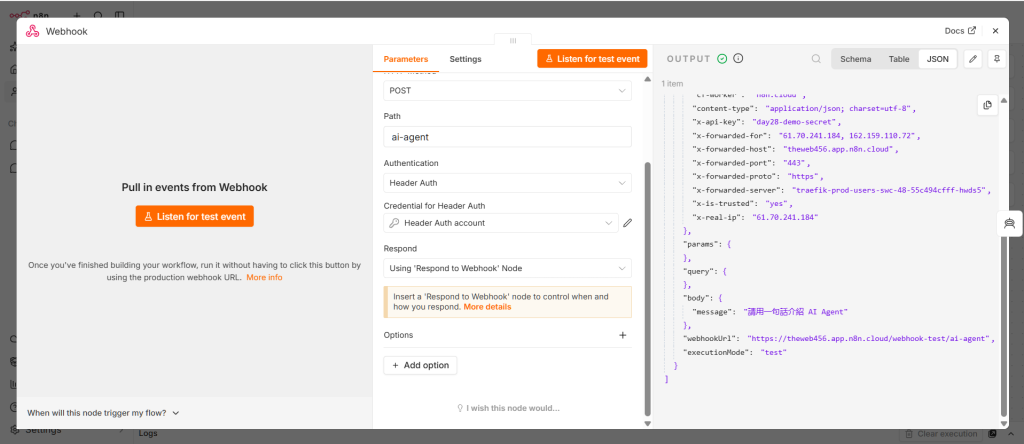Switch output view to Table
This screenshot has width=1024, height=444.
[899, 59]
